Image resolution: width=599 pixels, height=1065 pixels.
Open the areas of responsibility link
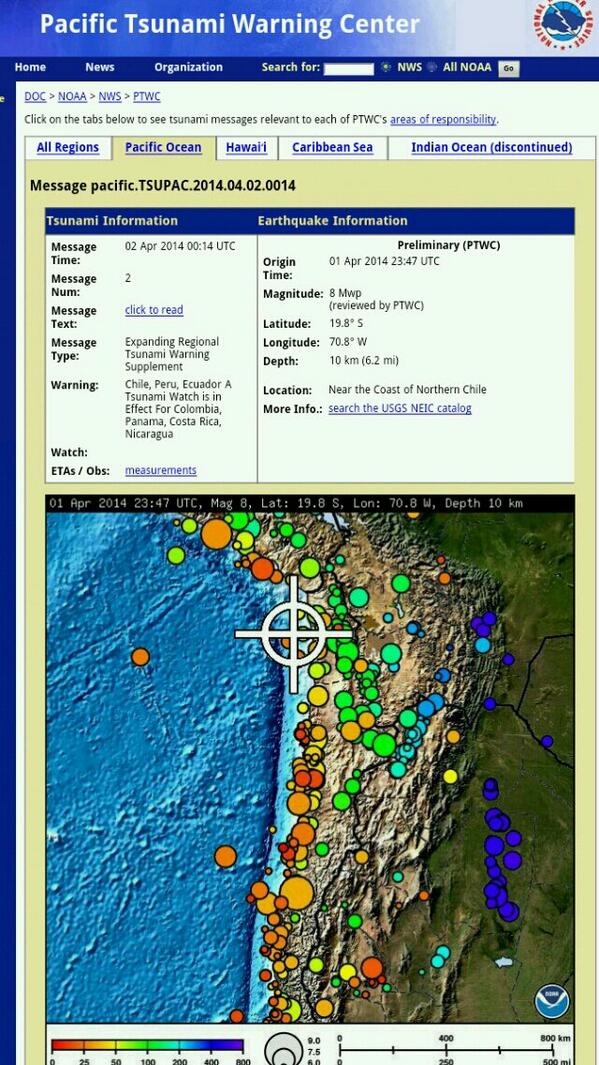pyautogui.click(x=443, y=120)
